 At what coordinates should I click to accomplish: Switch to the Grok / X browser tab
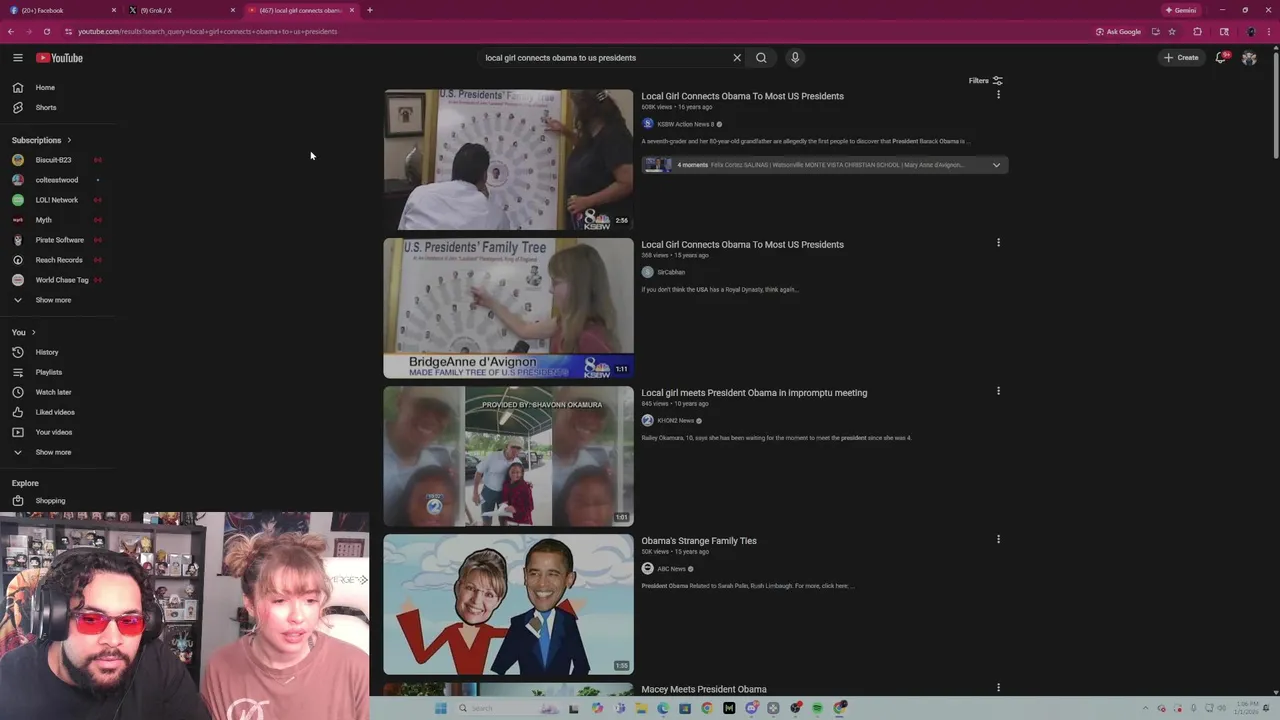click(180, 10)
